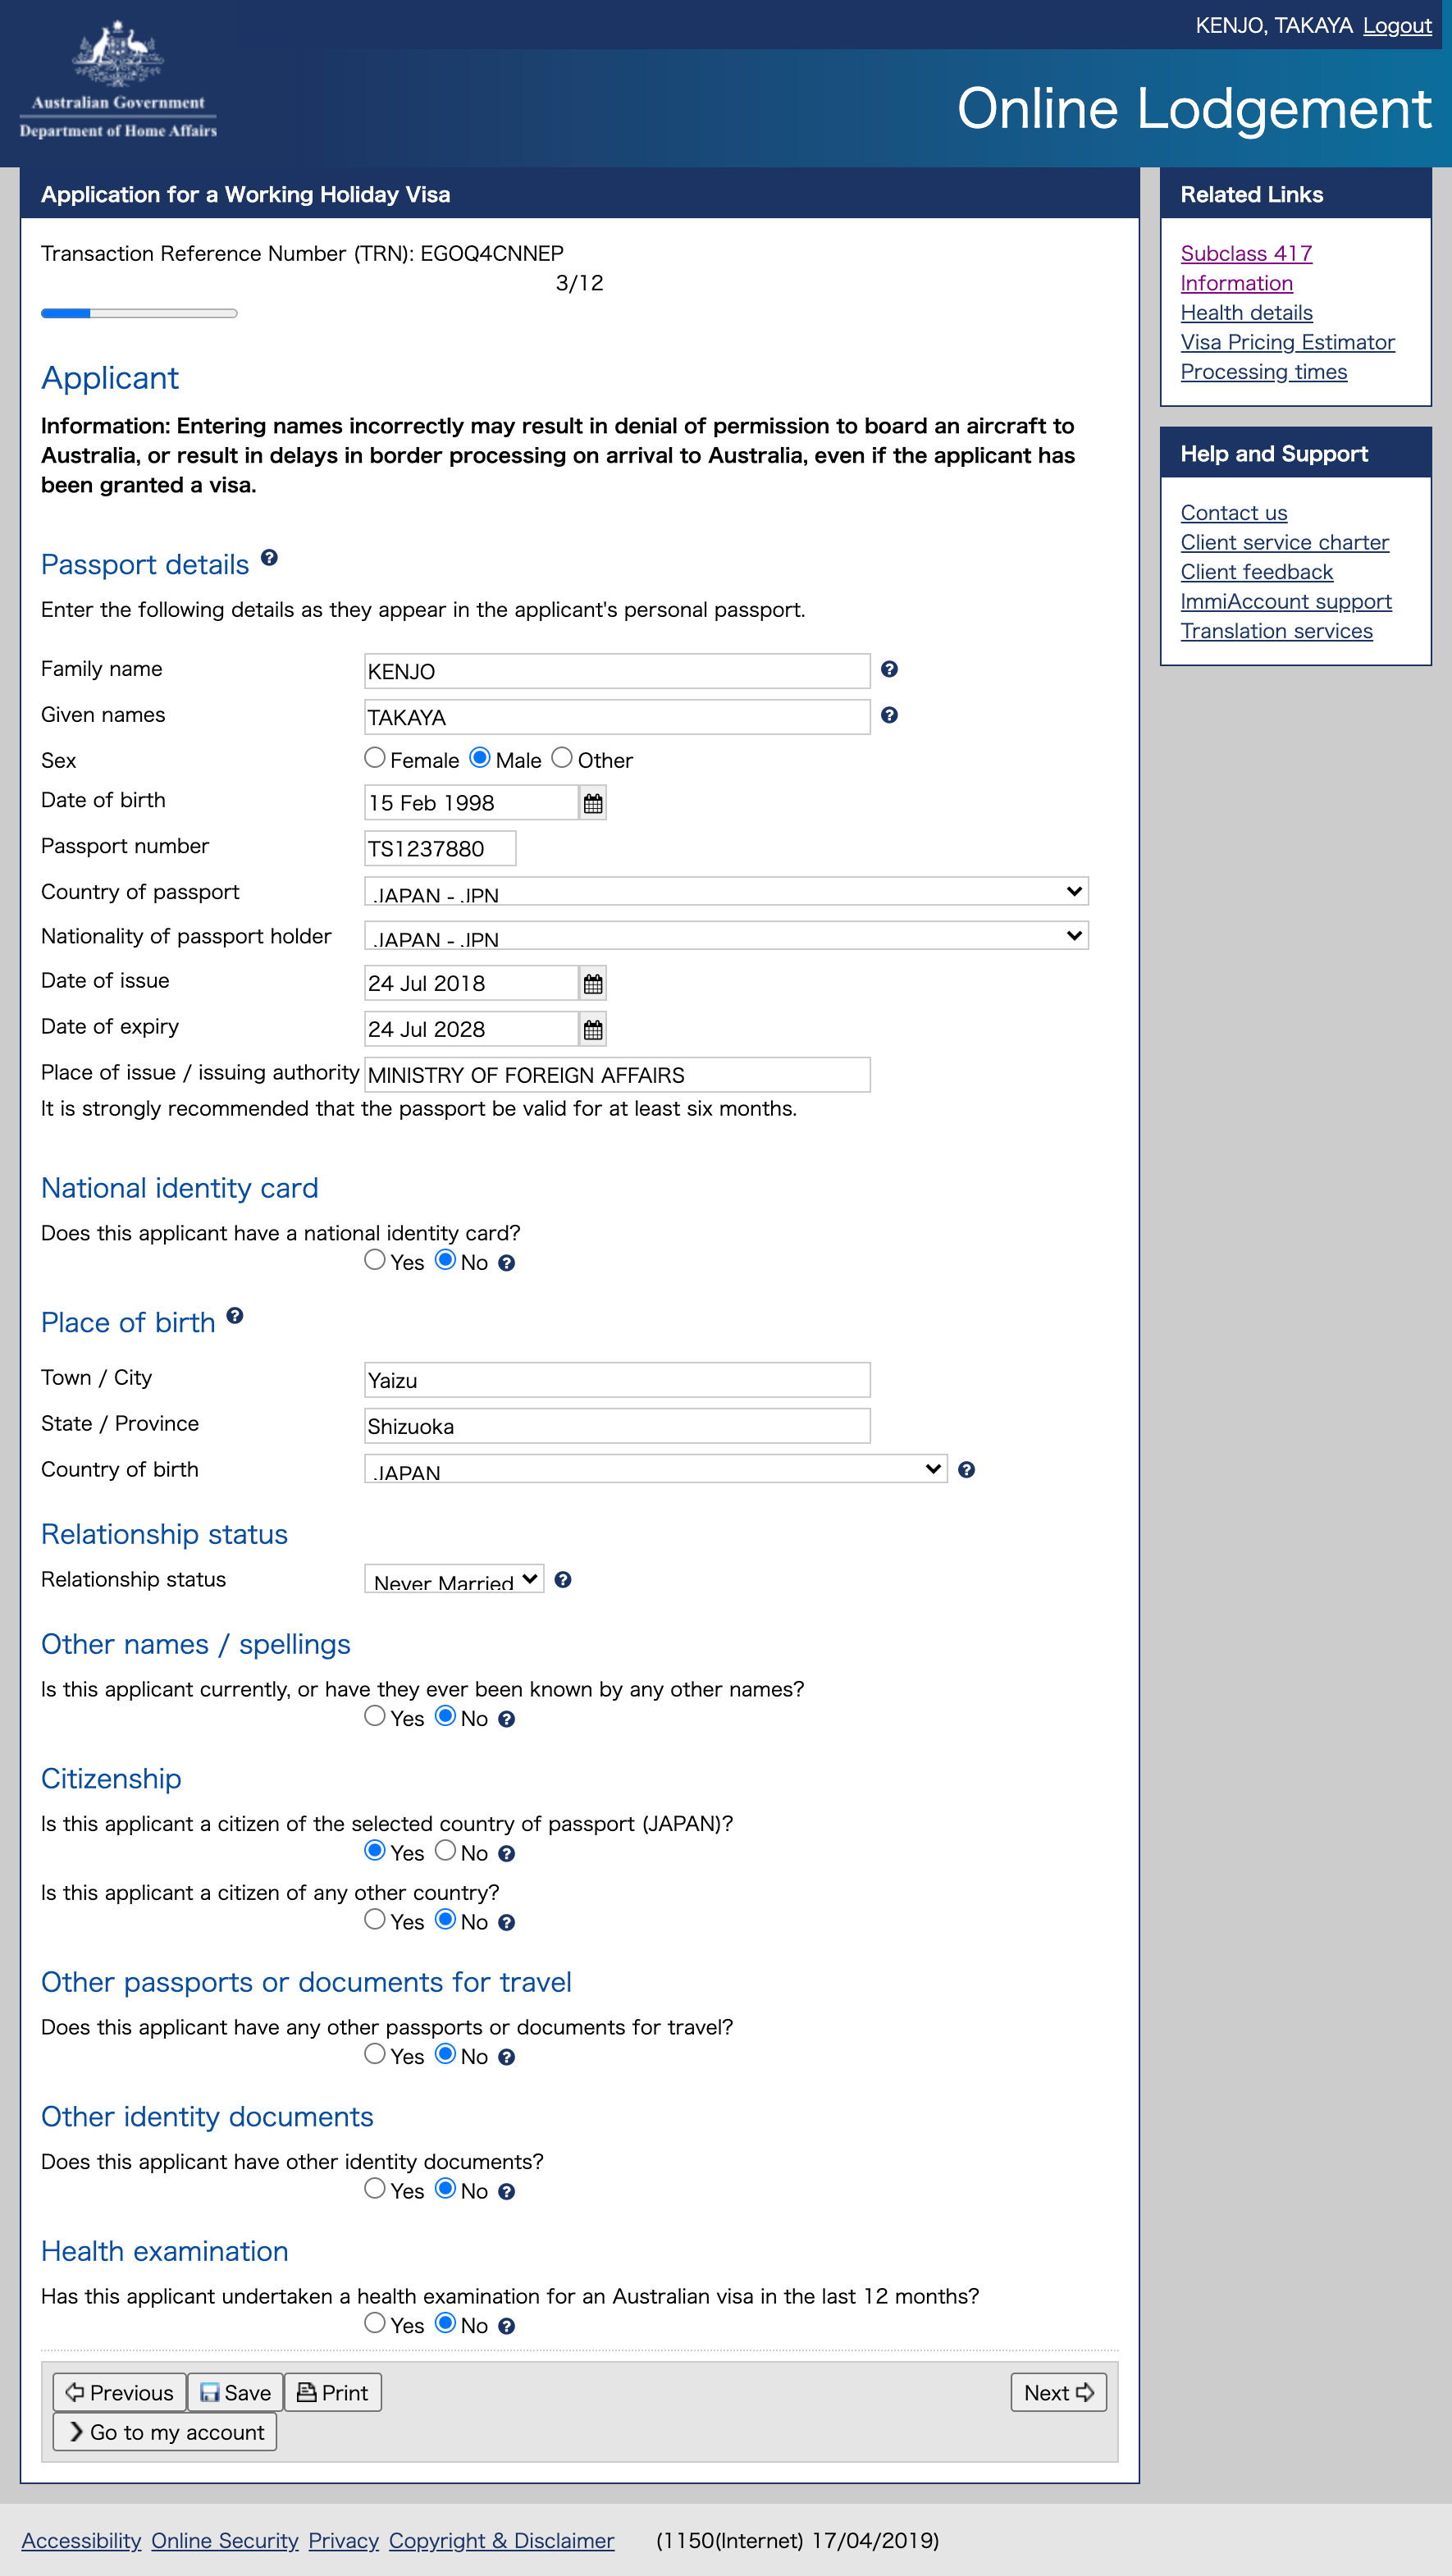
Task: Open the Date of birth calendar picker
Action: click(593, 803)
